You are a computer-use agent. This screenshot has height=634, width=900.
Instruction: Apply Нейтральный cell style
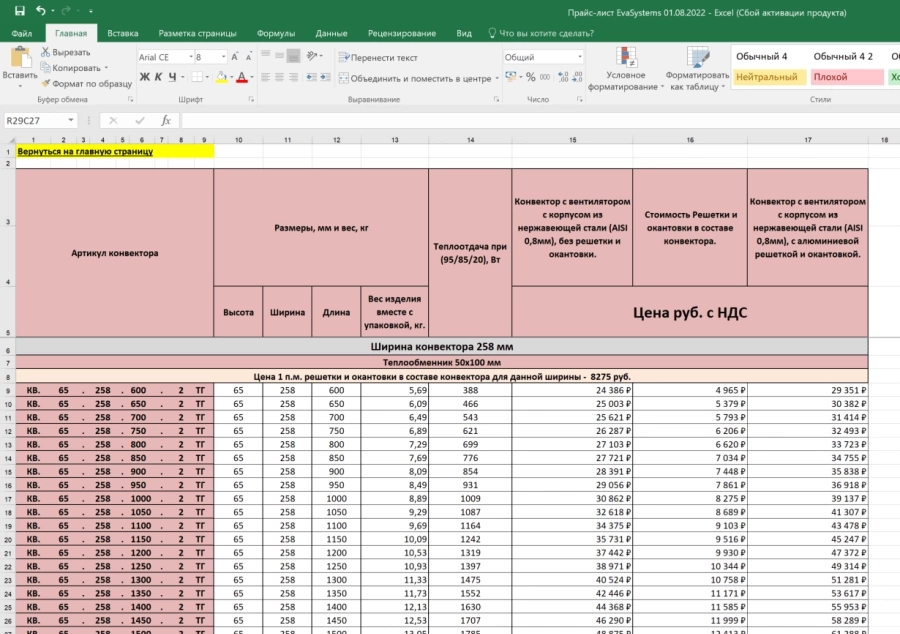click(x=769, y=77)
